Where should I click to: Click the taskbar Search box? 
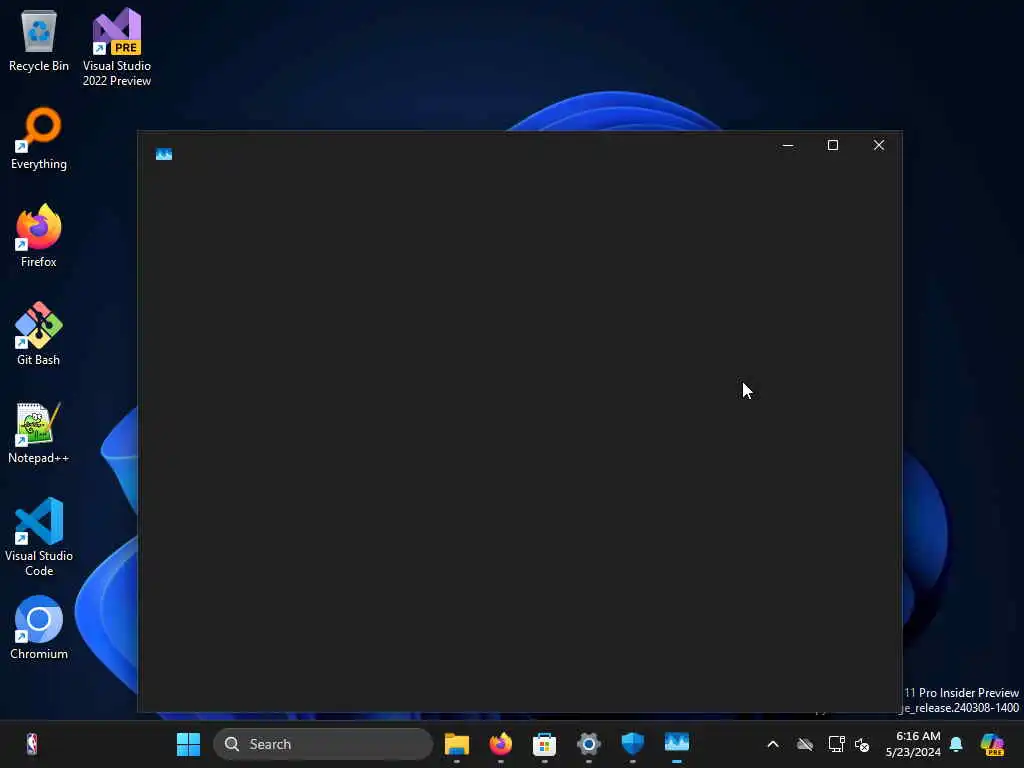[x=323, y=744]
